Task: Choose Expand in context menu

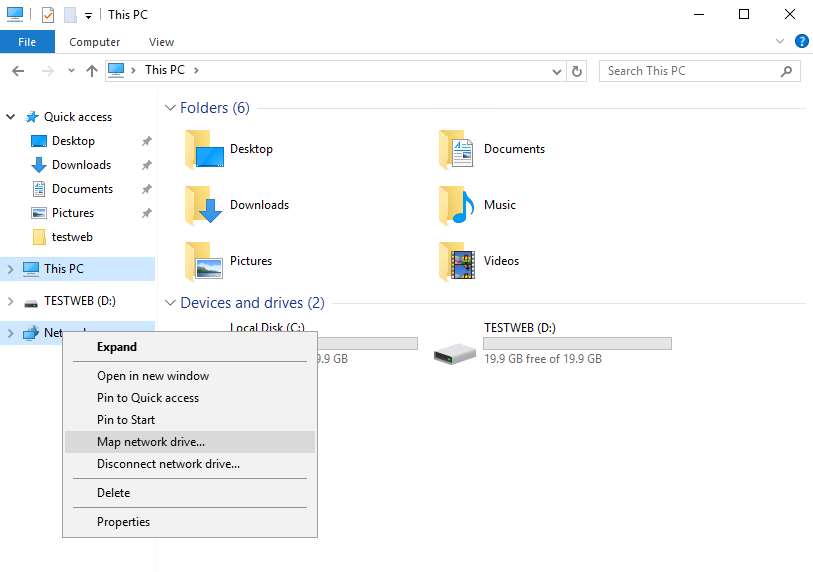Action: [190, 347]
